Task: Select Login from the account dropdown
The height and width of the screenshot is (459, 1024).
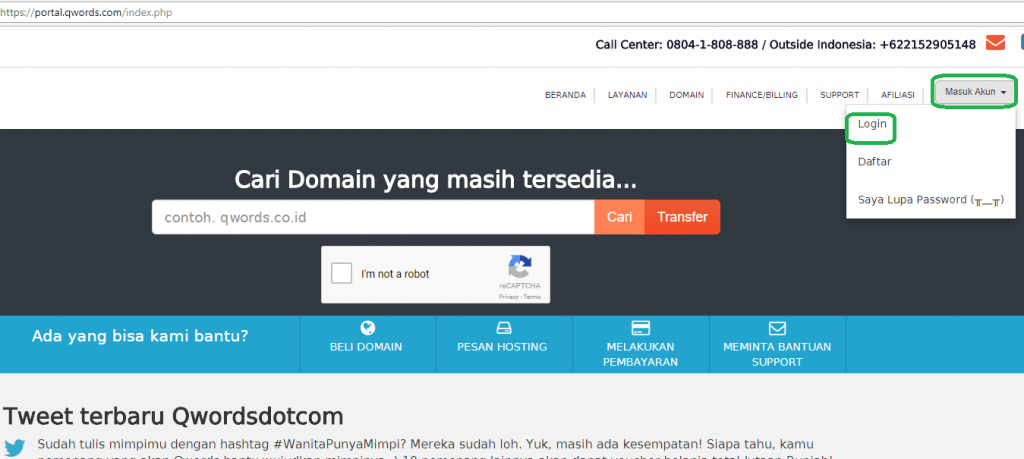Action: (x=872, y=125)
